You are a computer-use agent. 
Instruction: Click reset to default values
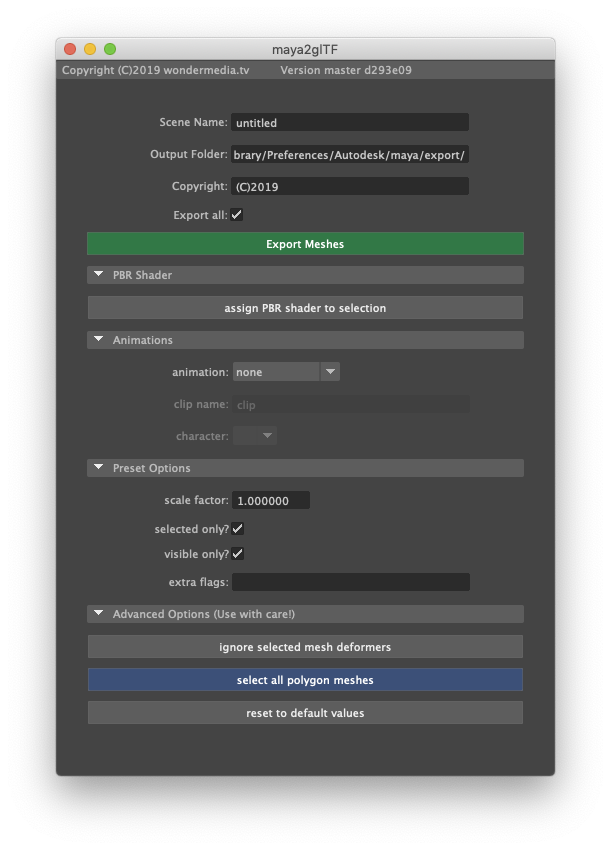305,712
